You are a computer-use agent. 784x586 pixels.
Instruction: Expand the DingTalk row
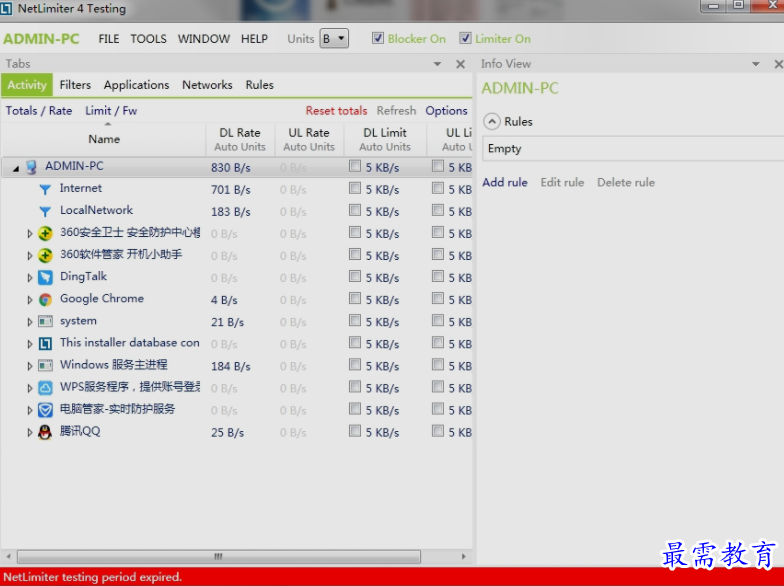click(x=30, y=278)
